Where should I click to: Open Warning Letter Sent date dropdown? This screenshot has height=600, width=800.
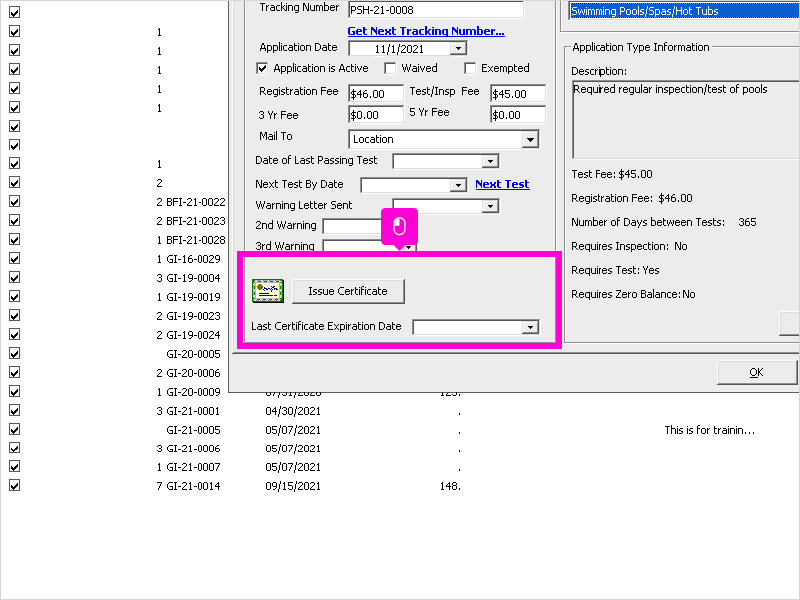[x=490, y=206]
